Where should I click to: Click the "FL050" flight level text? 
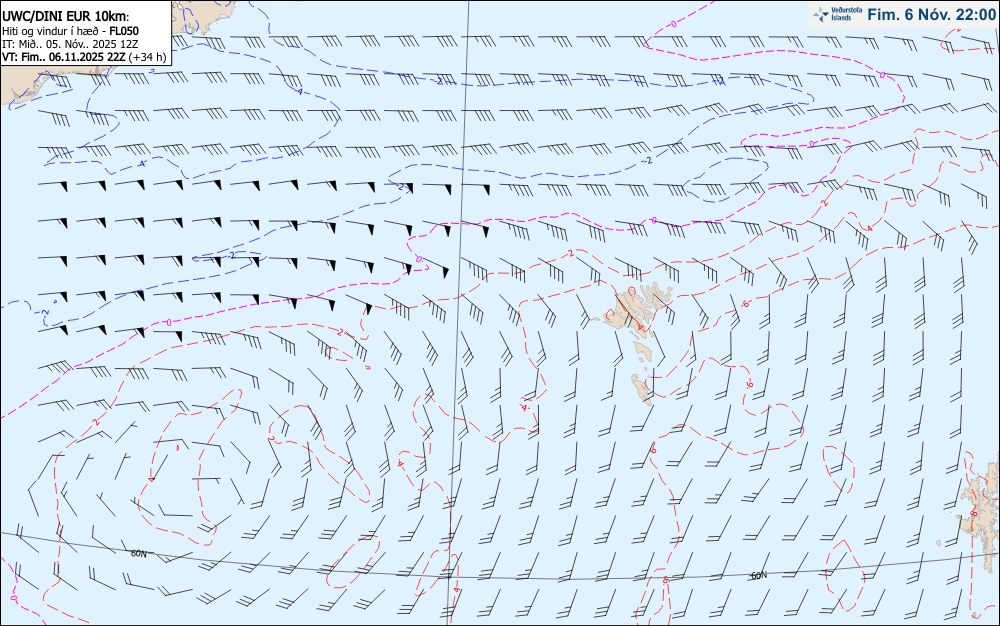[124, 31]
